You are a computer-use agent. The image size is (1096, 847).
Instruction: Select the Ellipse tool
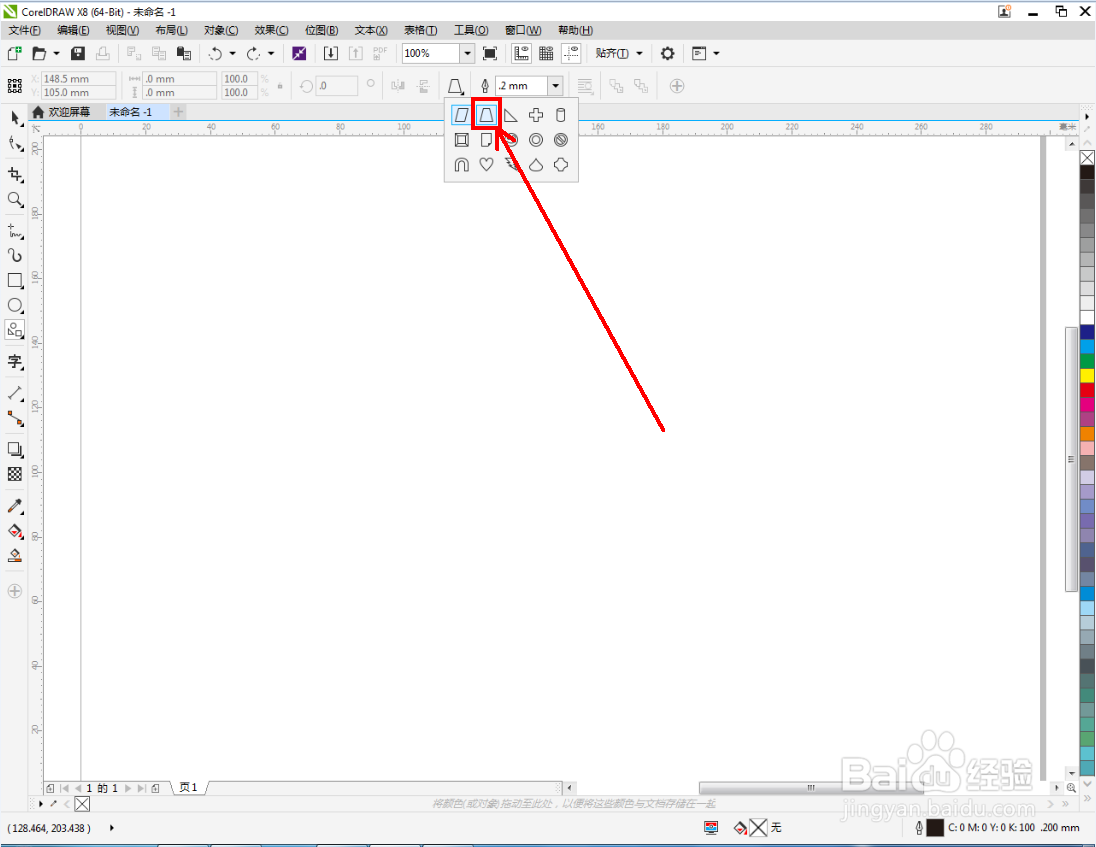(x=15, y=305)
